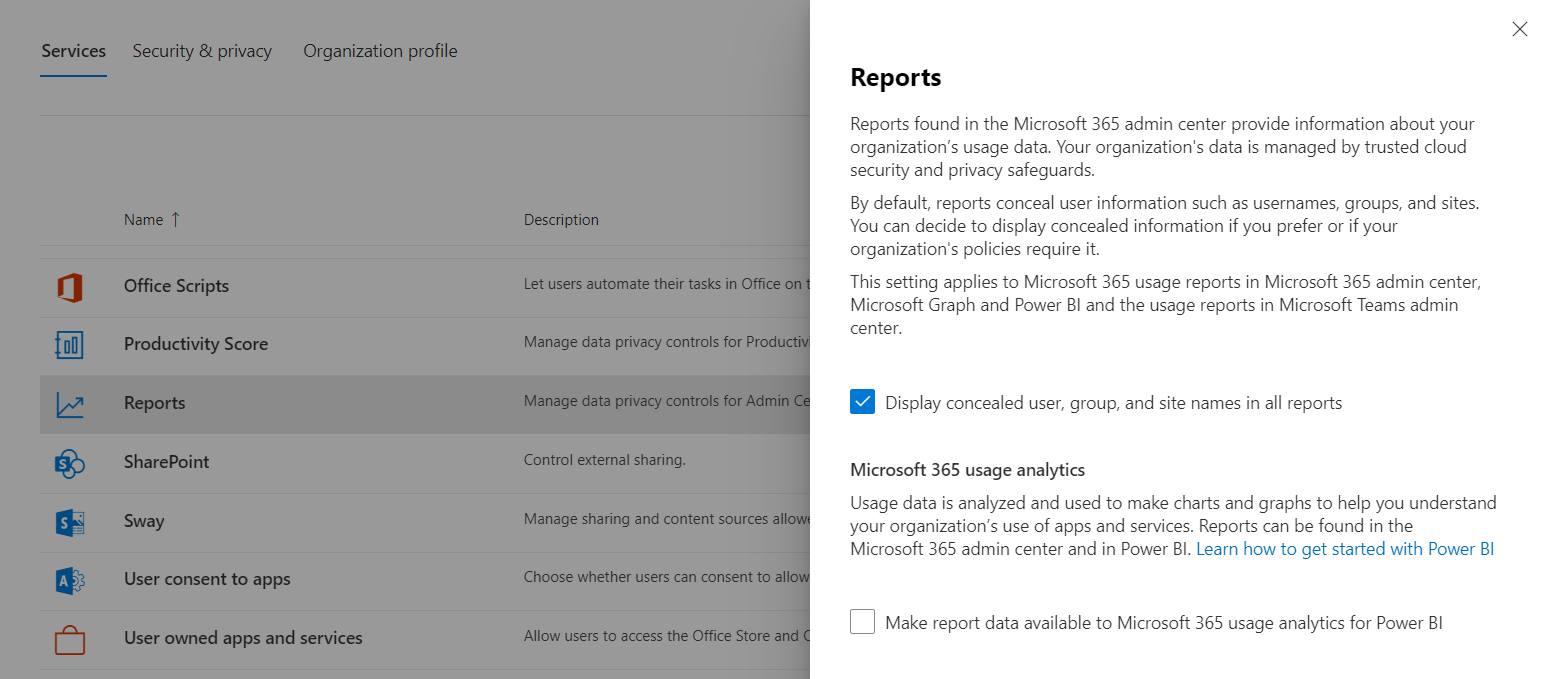Open the Organization profile tab
The image size is (1558, 679).
[x=380, y=51]
